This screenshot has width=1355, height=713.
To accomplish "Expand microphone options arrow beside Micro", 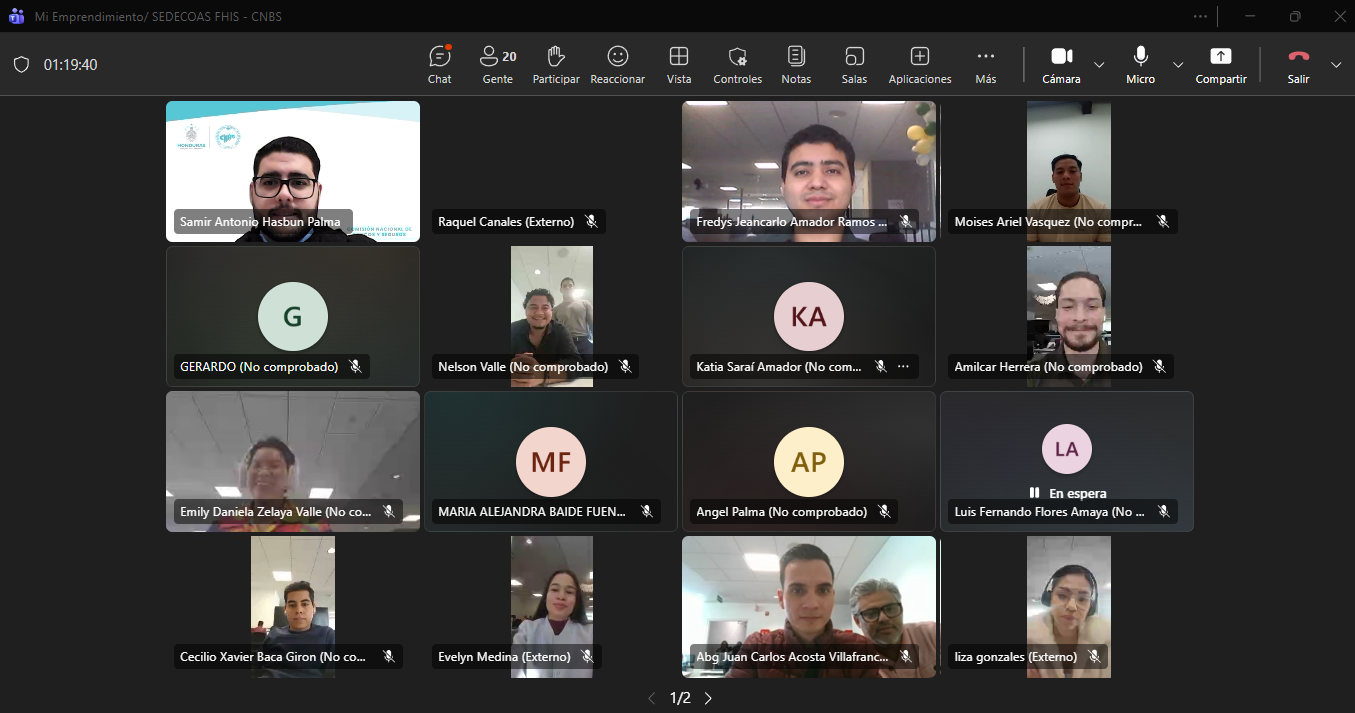I will pyautogui.click(x=1178, y=65).
